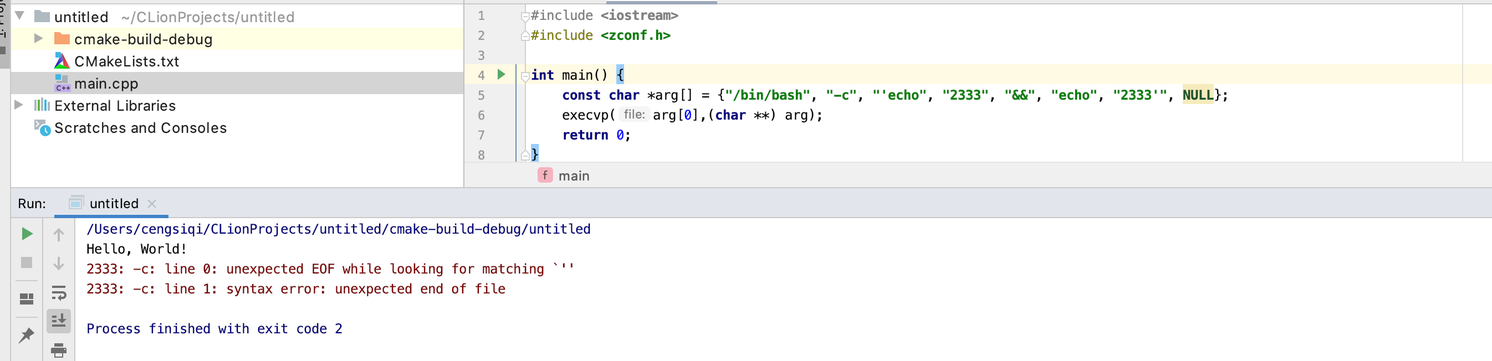
Task: Open the Restore Layout icon in the Run panel
Action: (27, 298)
